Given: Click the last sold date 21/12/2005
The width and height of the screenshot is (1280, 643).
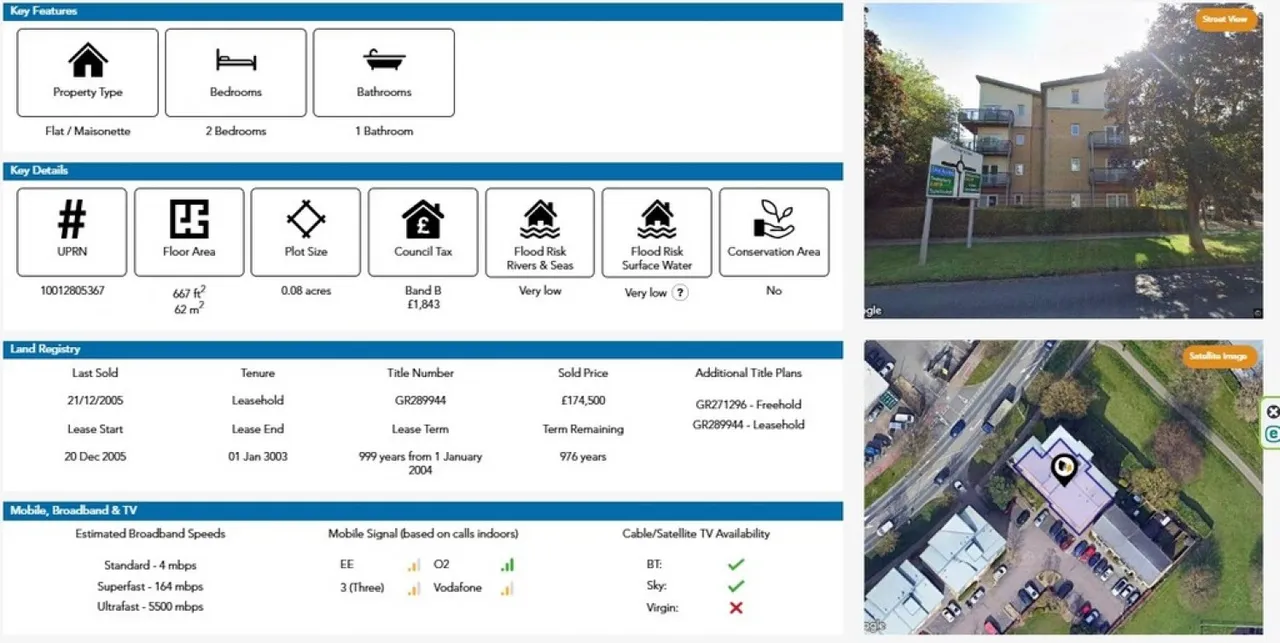Looking at the screenshot, I should [96, 401].
